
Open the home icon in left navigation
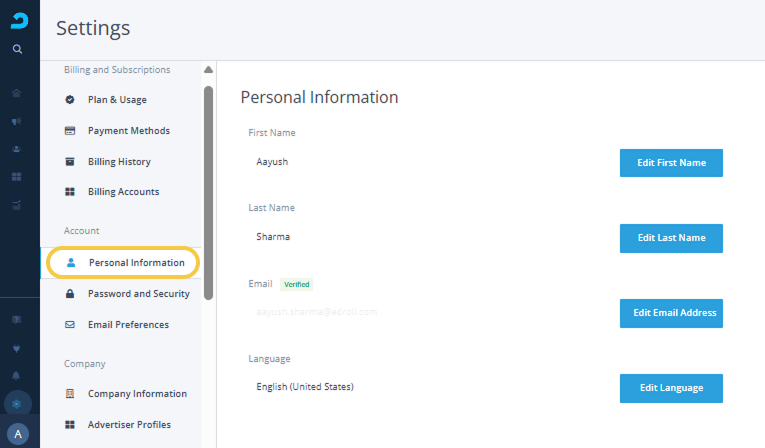[x=17, y=93]
